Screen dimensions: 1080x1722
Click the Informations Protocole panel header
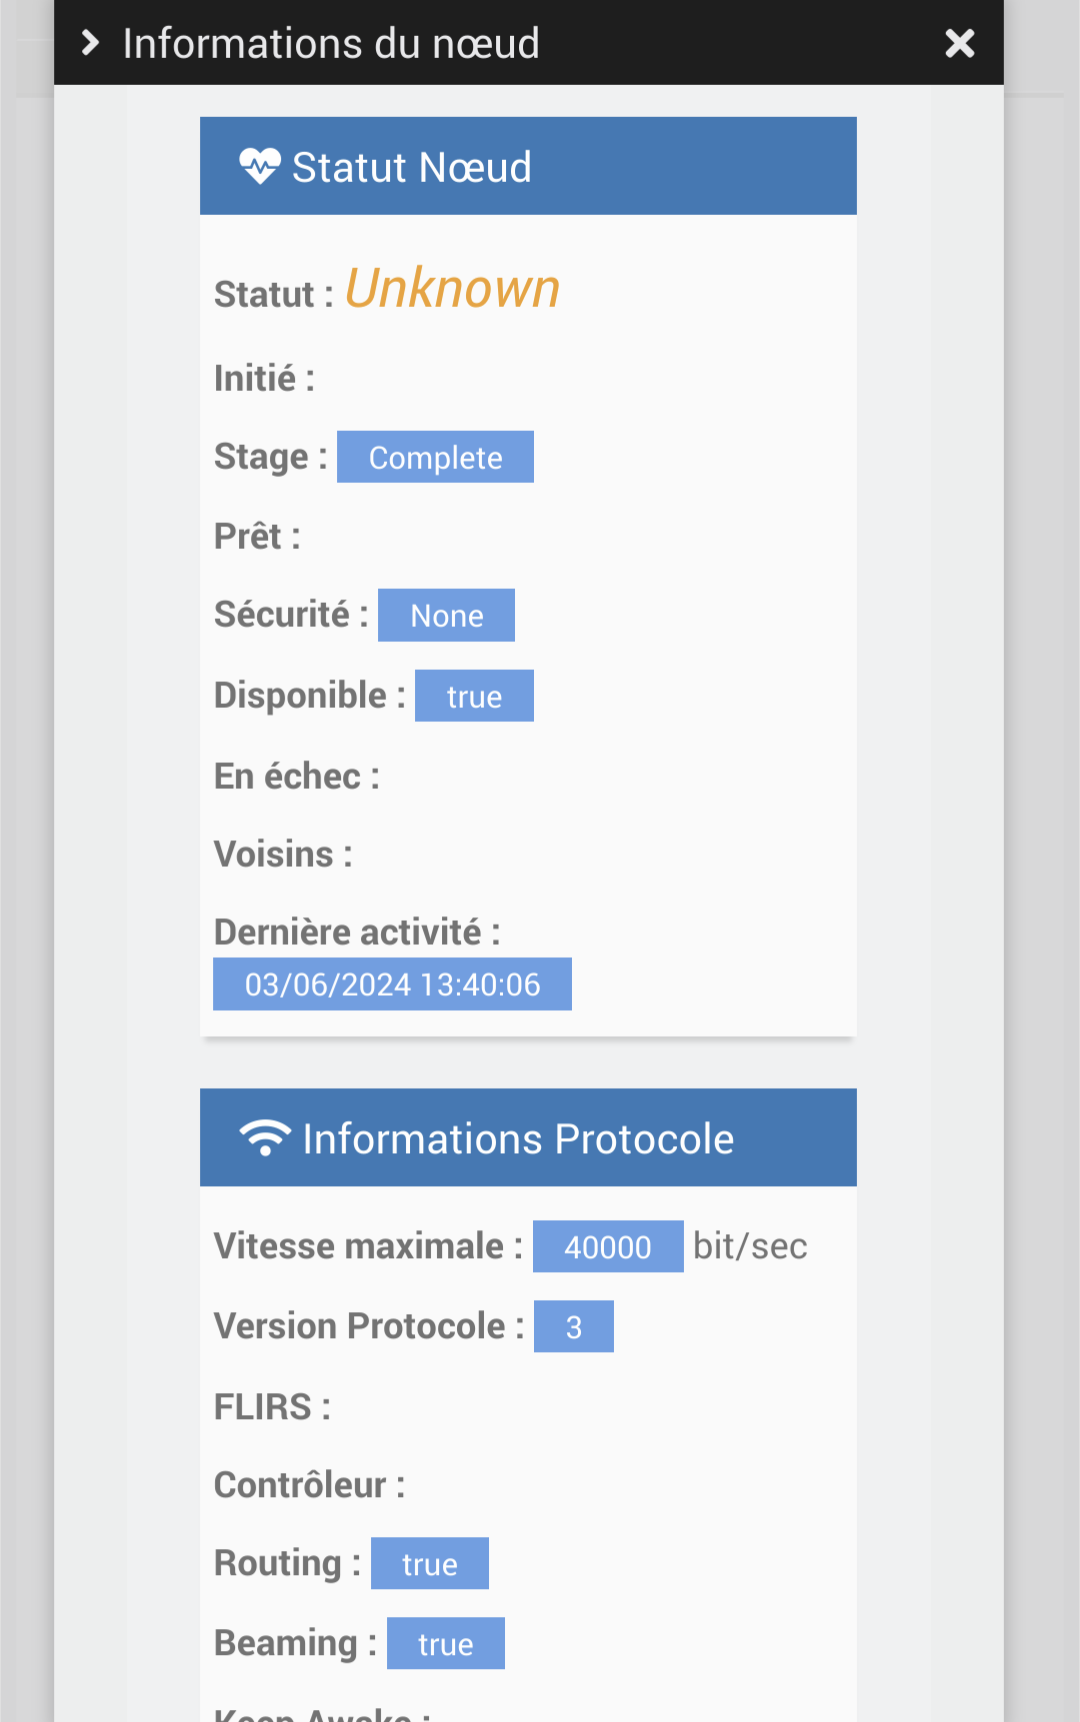point(528,1138)
